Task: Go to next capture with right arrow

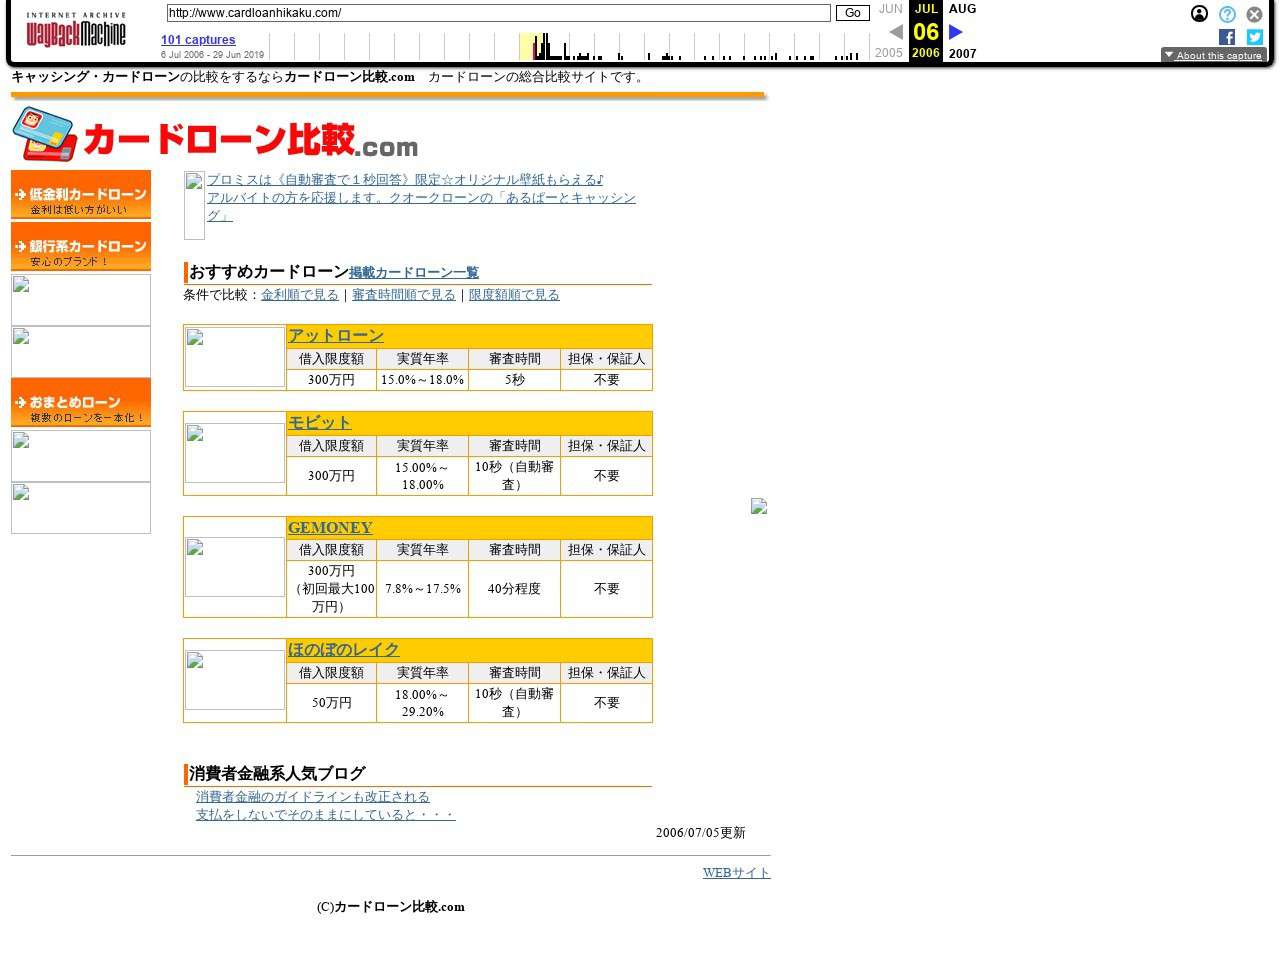Action: pos(956,32)
